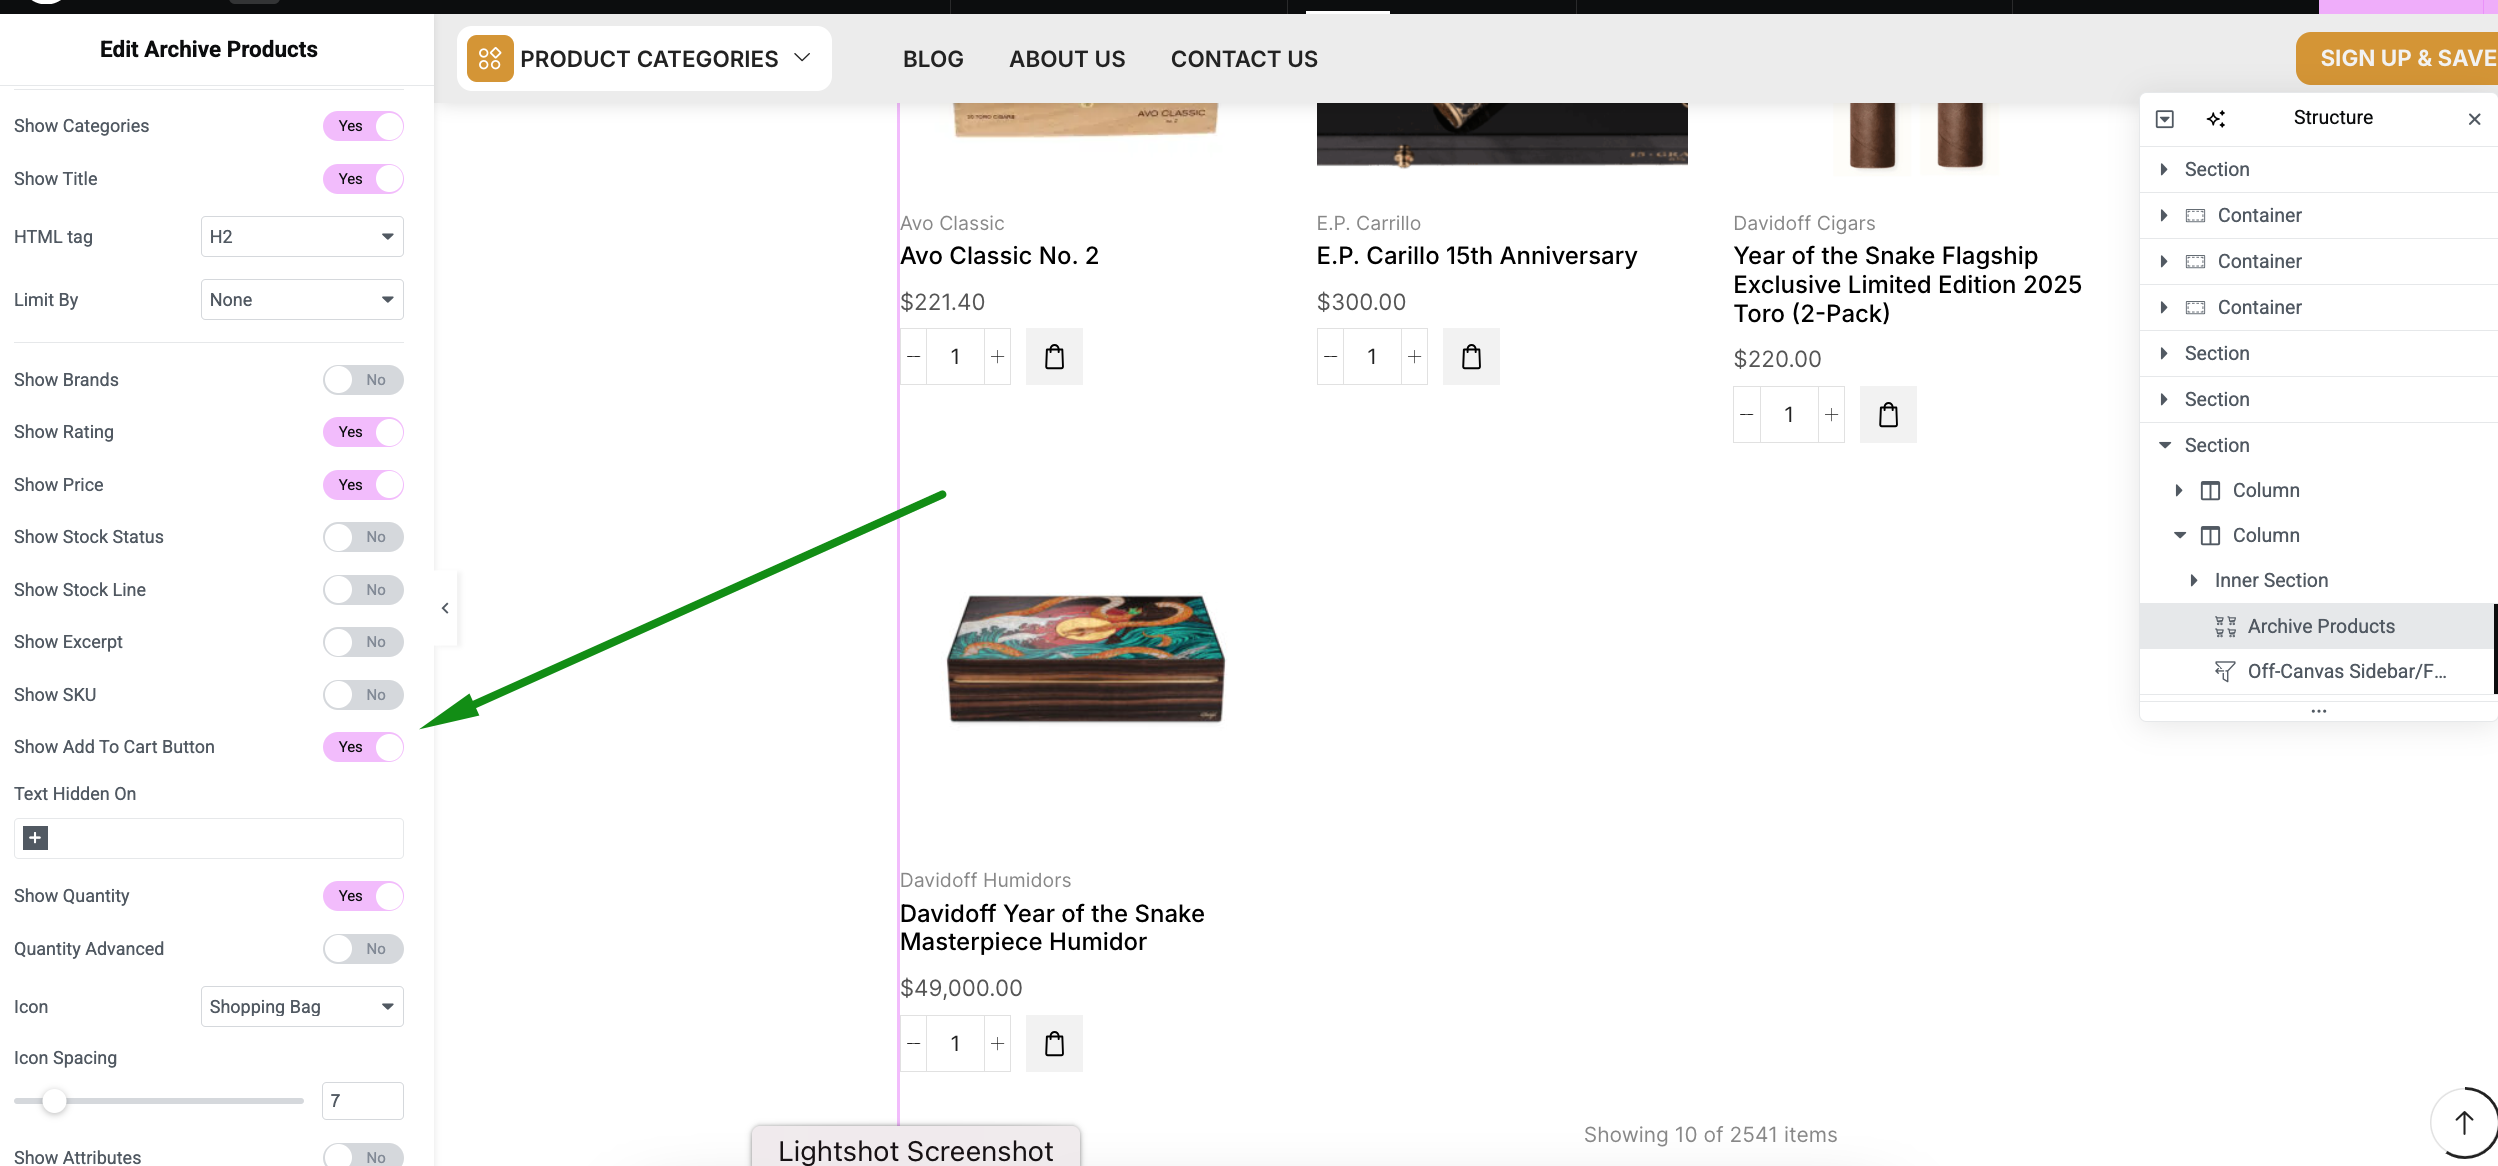2498x1166 pixels.
Task: Add E.P. Carillo 15th Anniversary to cart
Action: click(1471, 357)
